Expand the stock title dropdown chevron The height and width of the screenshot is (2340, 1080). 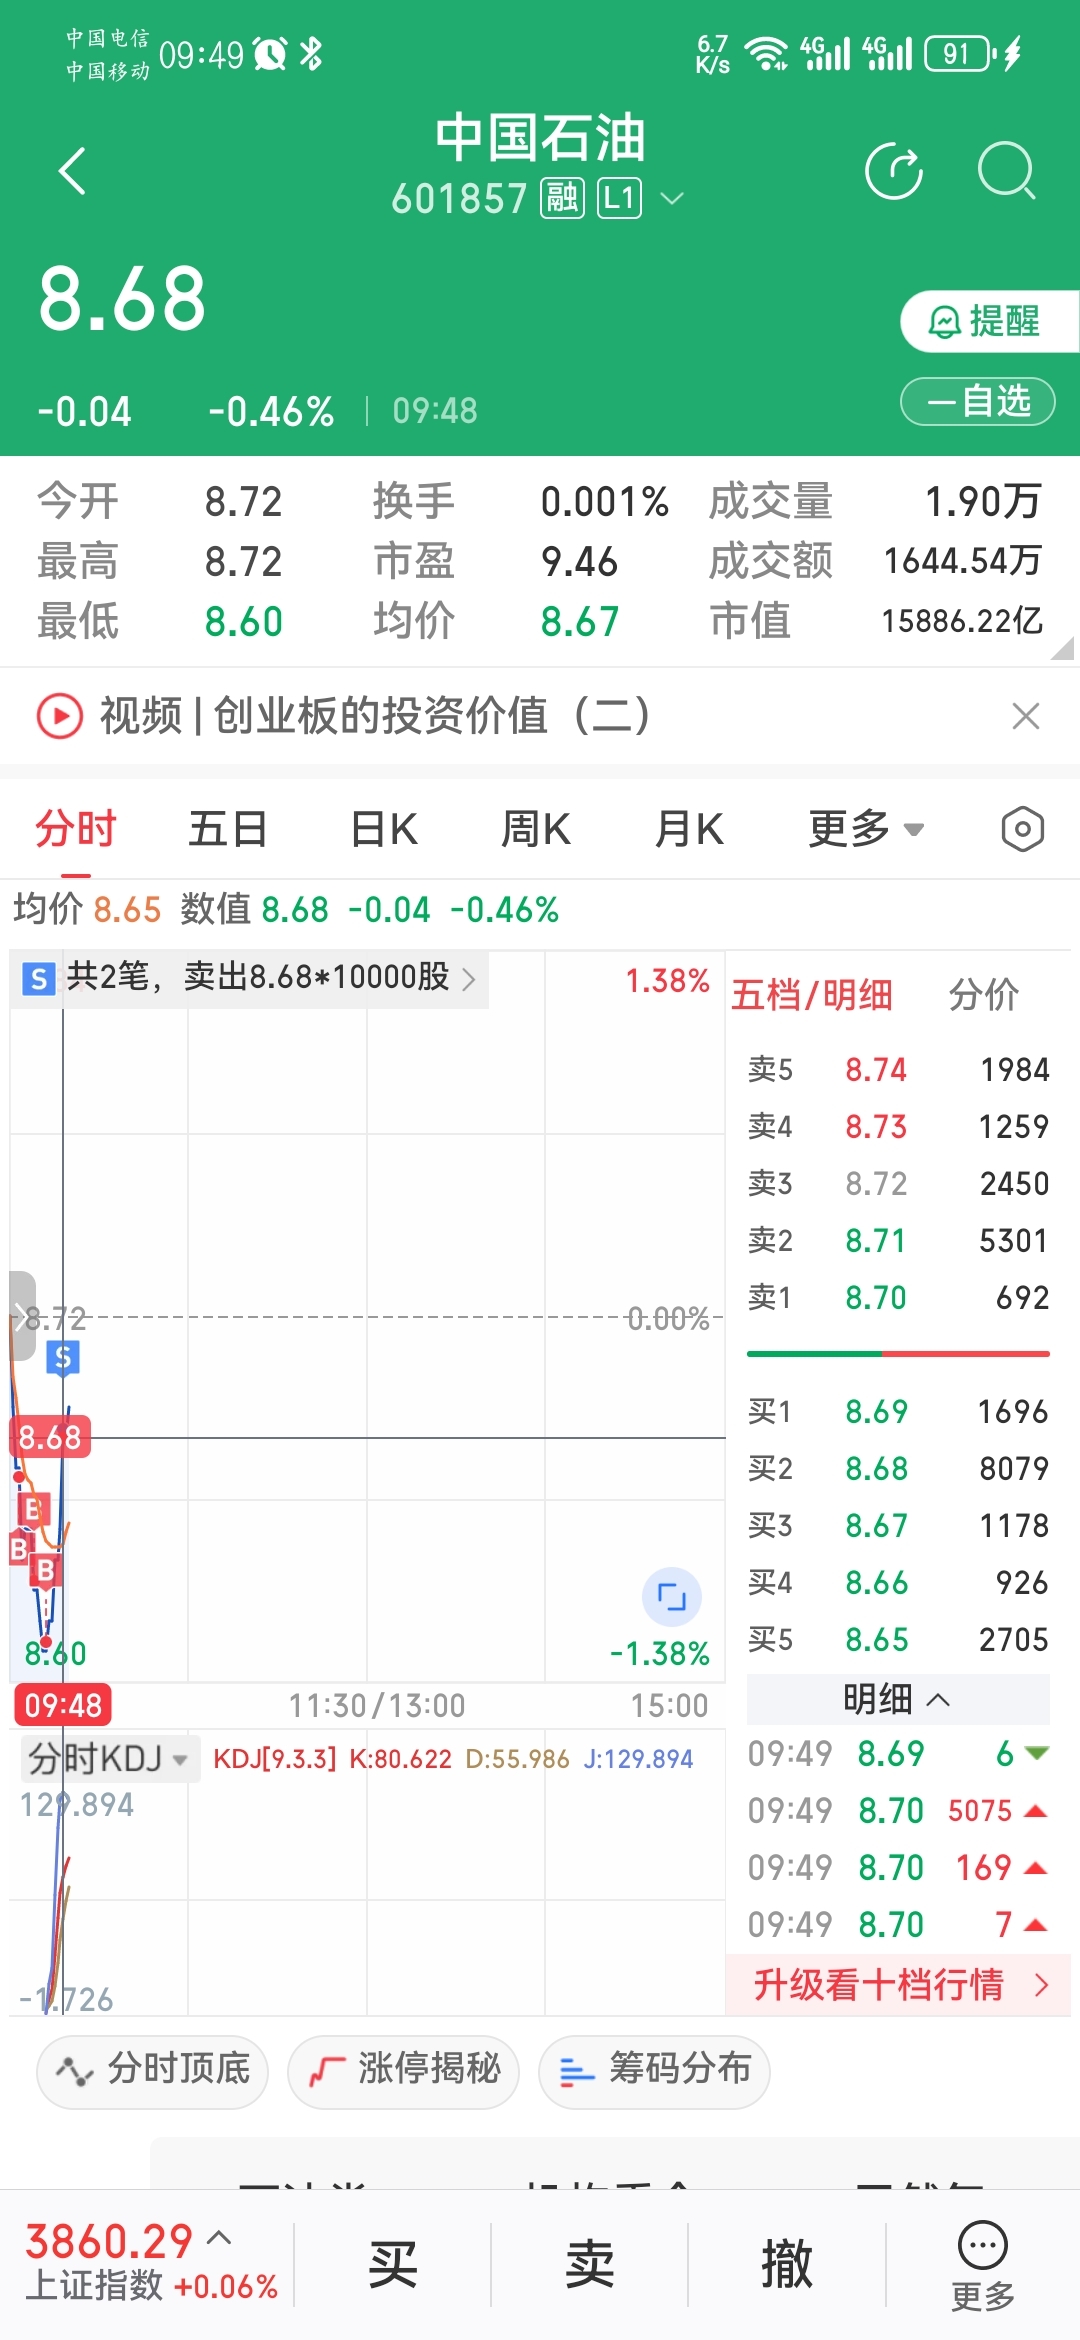pyautogui.click(x=673, y=198)
